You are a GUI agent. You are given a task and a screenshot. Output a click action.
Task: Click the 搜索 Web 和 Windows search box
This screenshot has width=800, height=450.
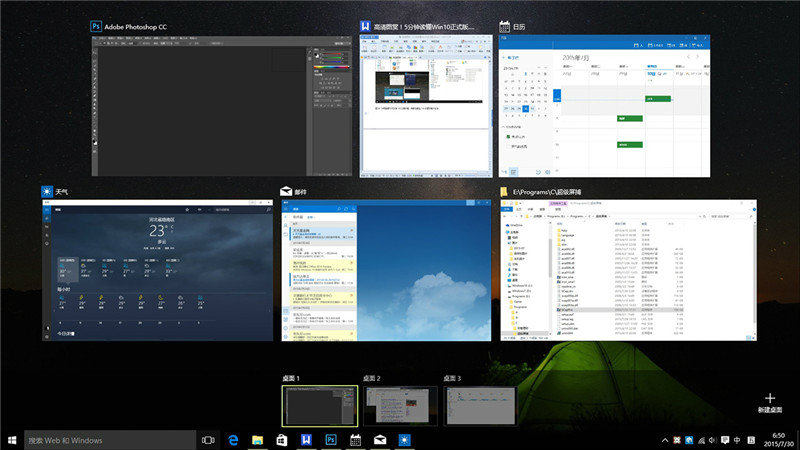(108, 440)
